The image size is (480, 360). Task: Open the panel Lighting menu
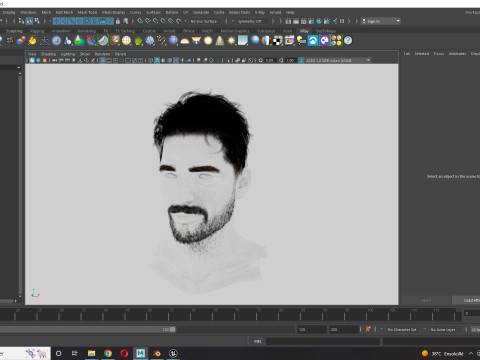click(x=68, y=54)
